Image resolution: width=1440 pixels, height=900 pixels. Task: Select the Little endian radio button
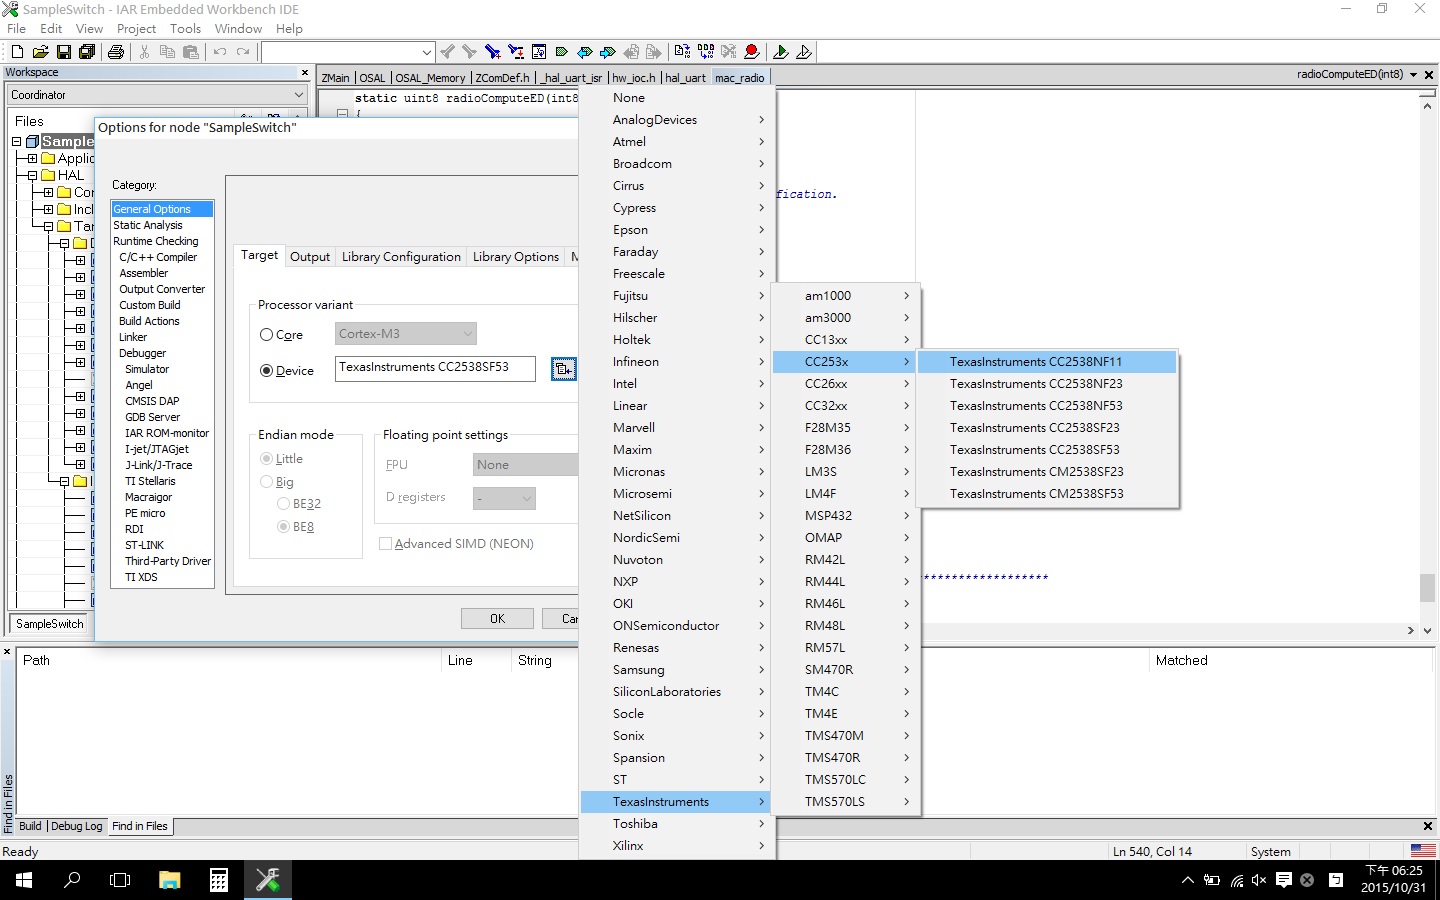(267, 459)
